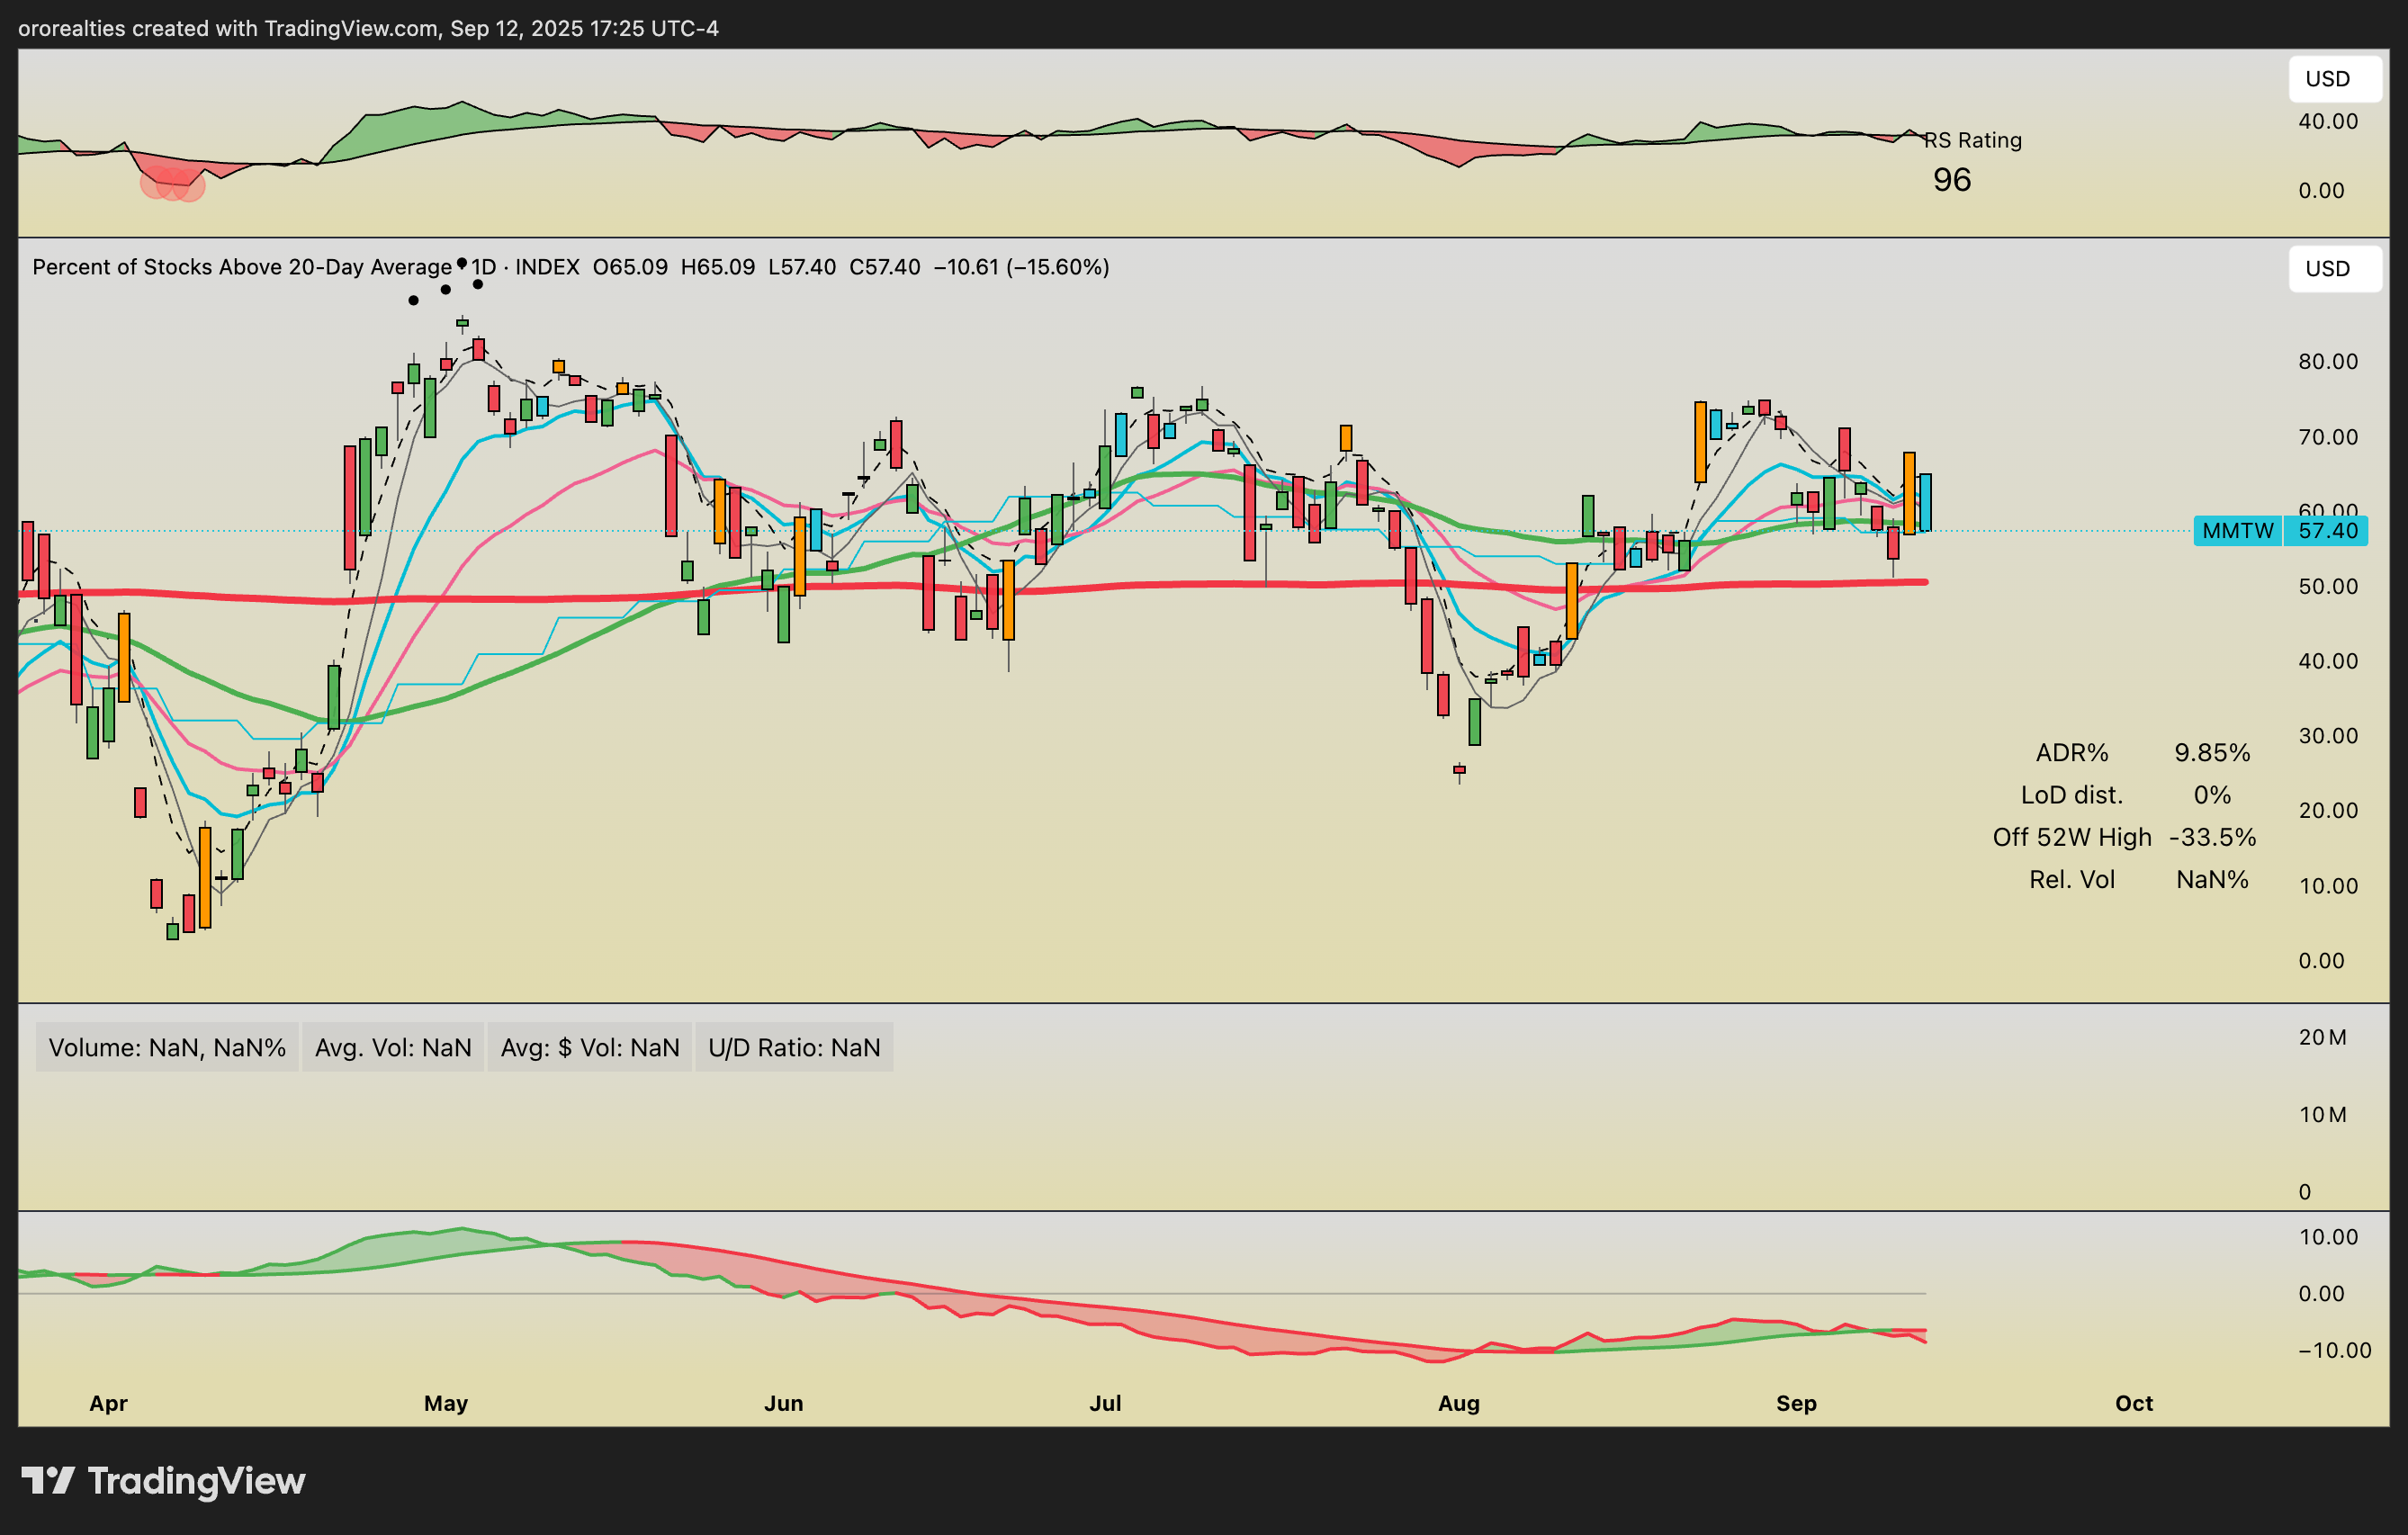
Task: Open USD currency selector in RS pane
Action: [2334, 79]
